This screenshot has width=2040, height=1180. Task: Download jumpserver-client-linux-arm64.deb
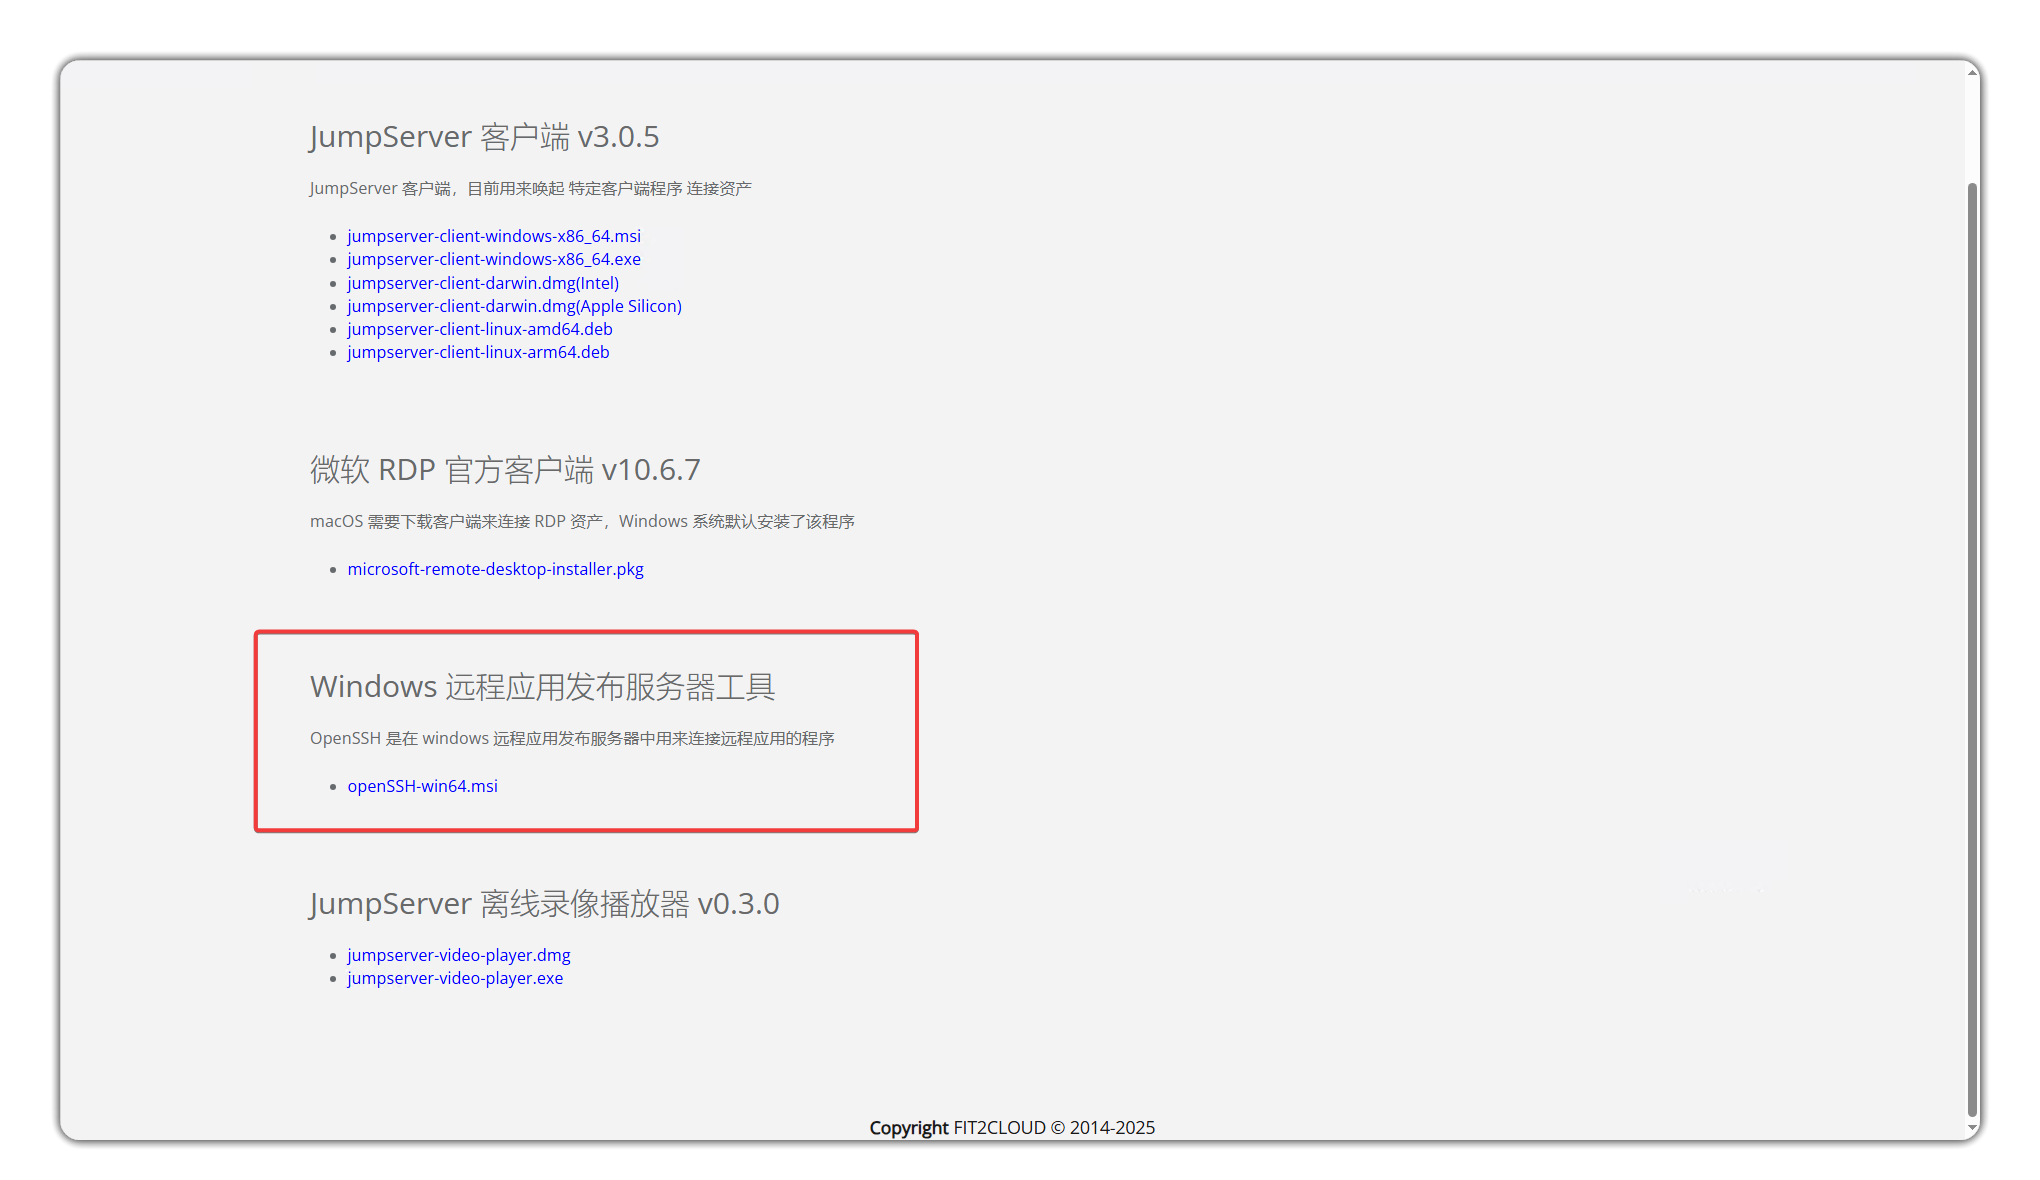[x=478, y=352]
